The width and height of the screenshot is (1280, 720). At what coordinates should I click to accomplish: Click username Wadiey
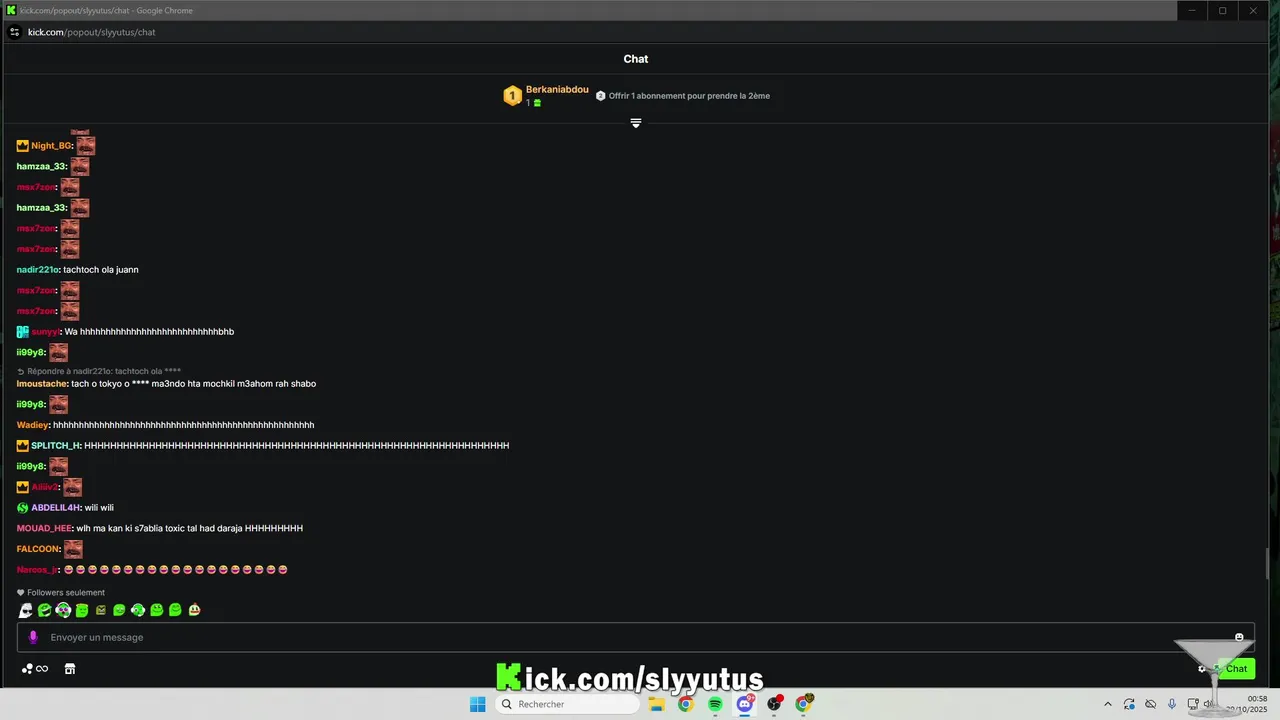click(x=32, y=425)
